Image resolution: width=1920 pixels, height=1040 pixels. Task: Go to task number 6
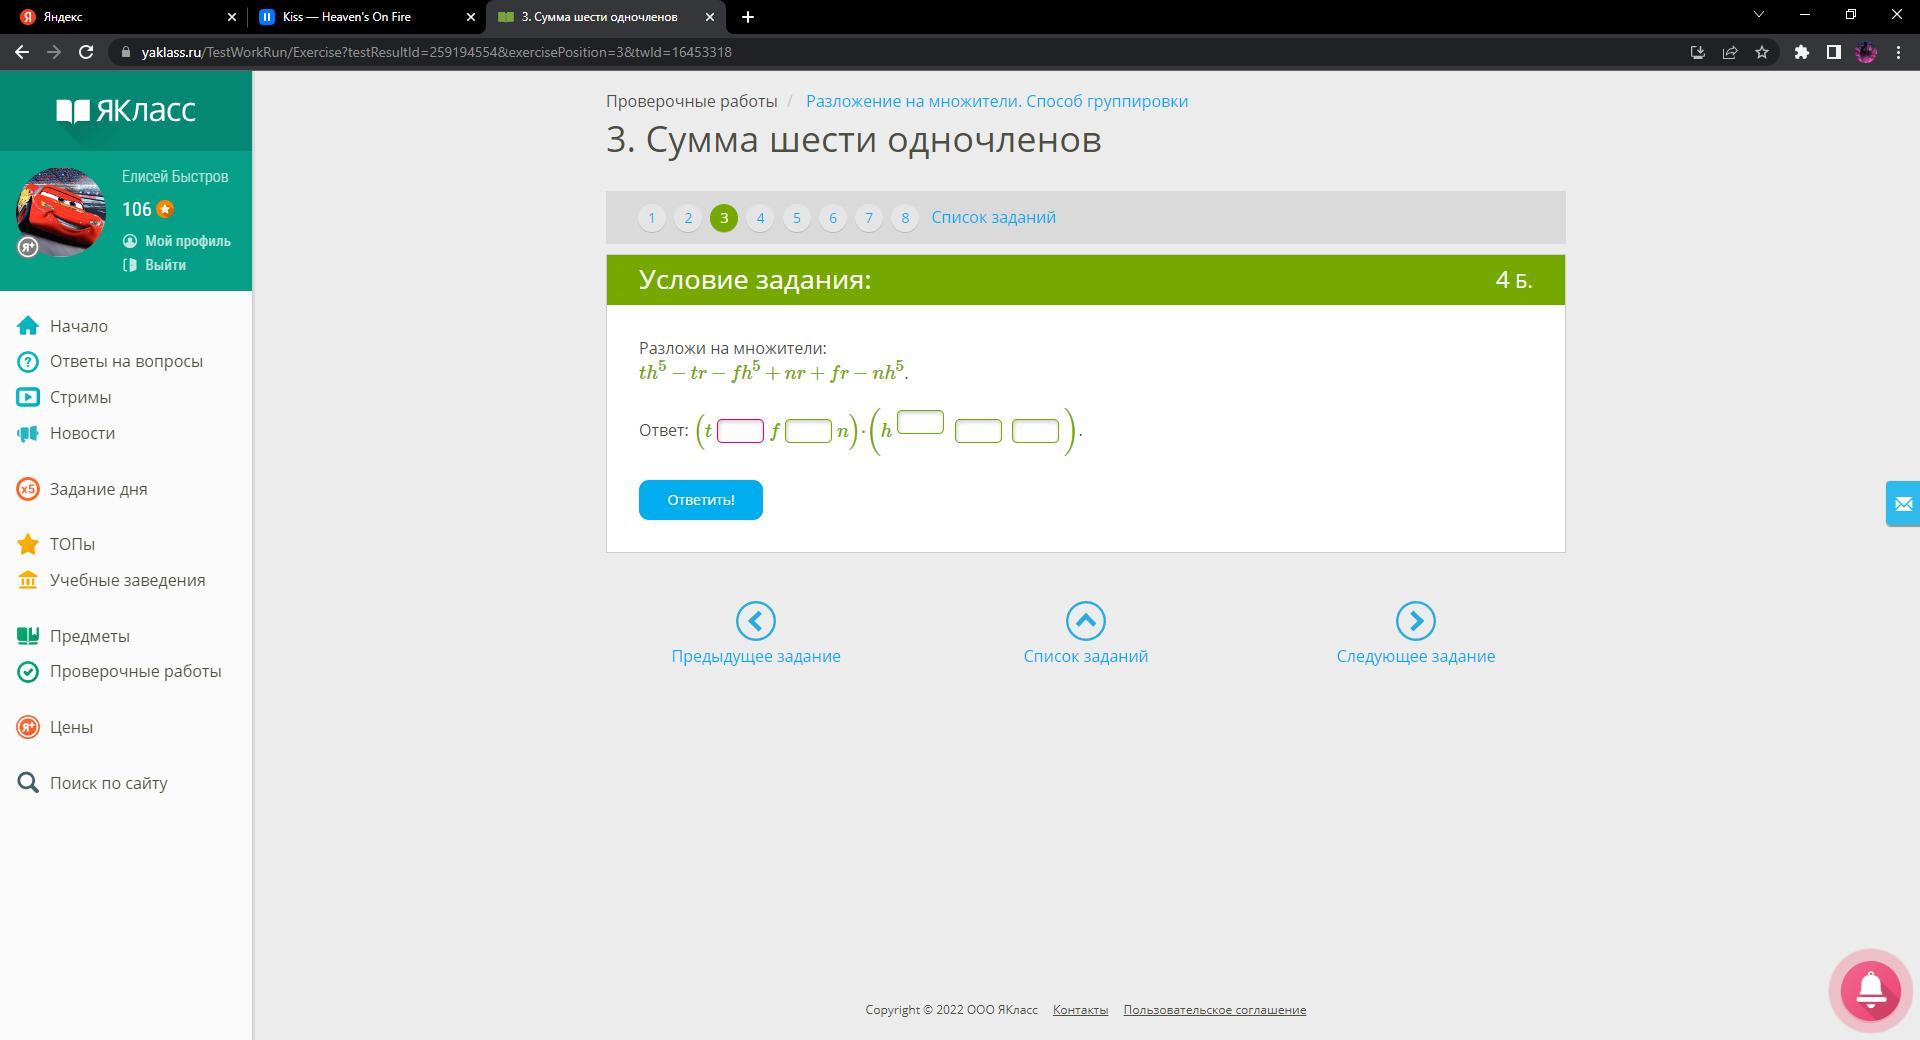coord(833,218)
